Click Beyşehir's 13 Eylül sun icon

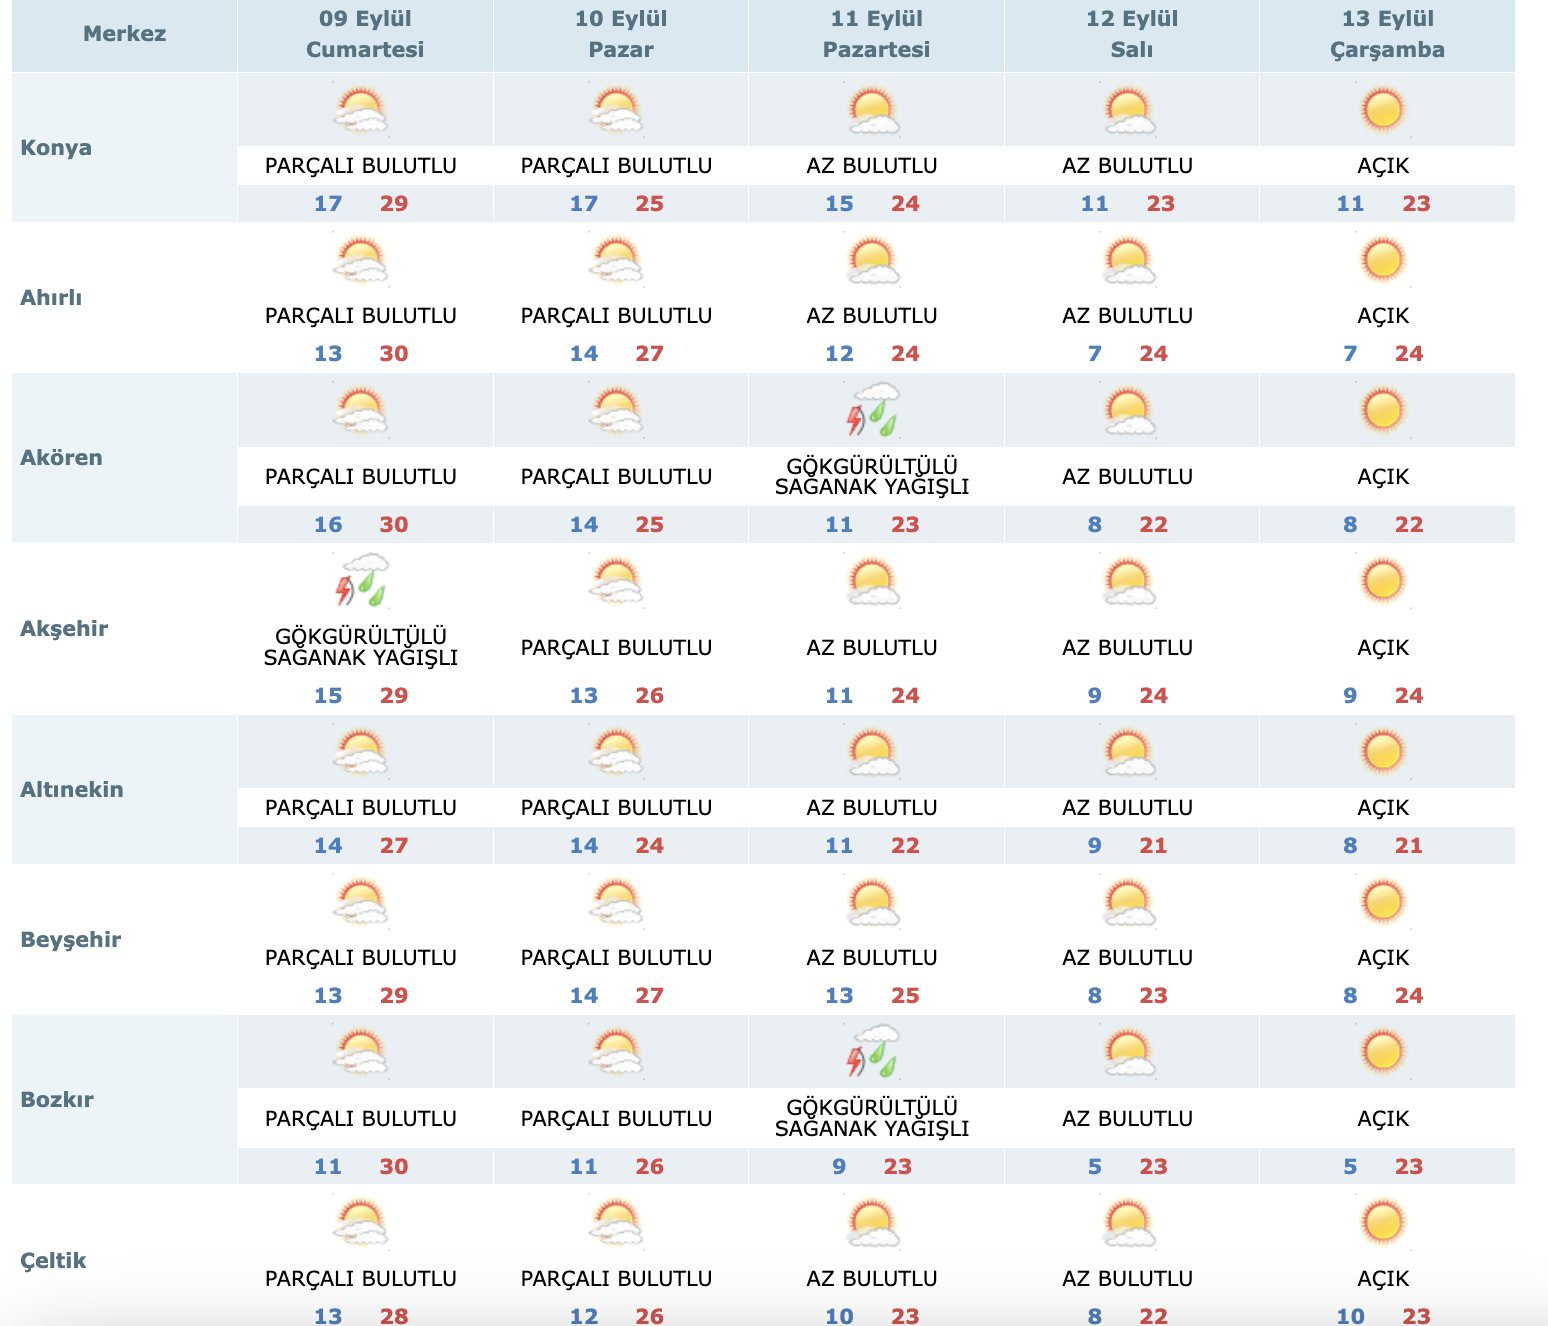[x=1383, y=902]
